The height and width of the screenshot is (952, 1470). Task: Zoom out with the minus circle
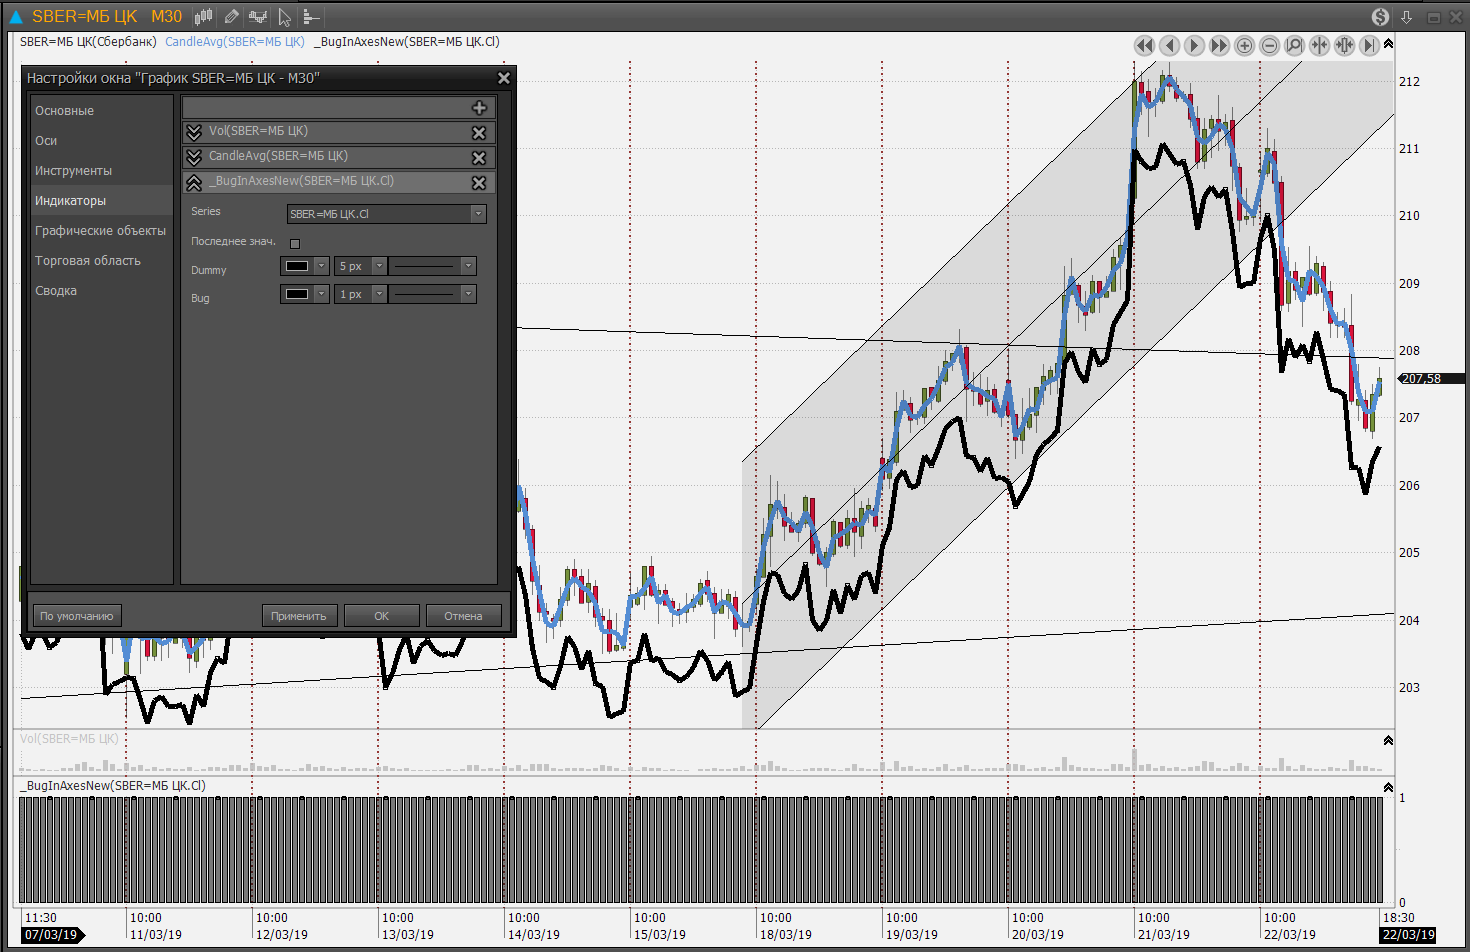[x=1269, y=46]
